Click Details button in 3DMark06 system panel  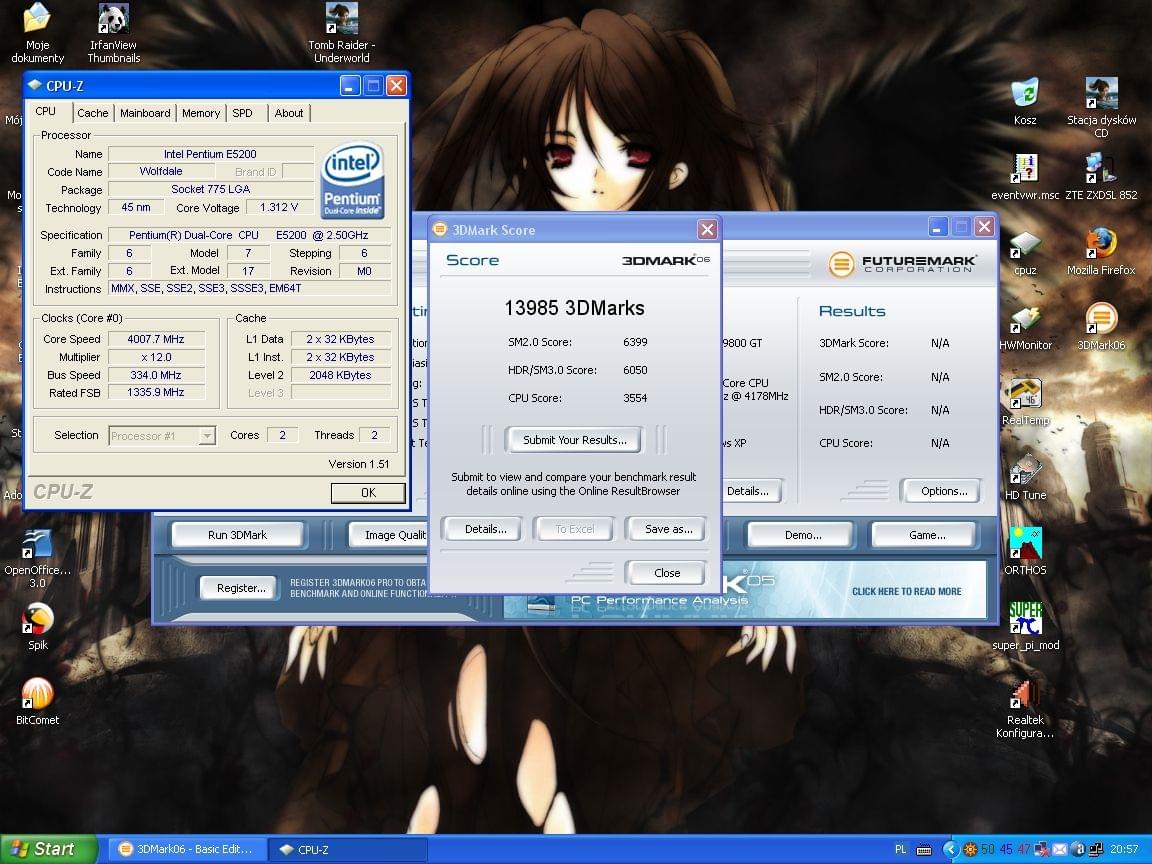tap(750, 491)
